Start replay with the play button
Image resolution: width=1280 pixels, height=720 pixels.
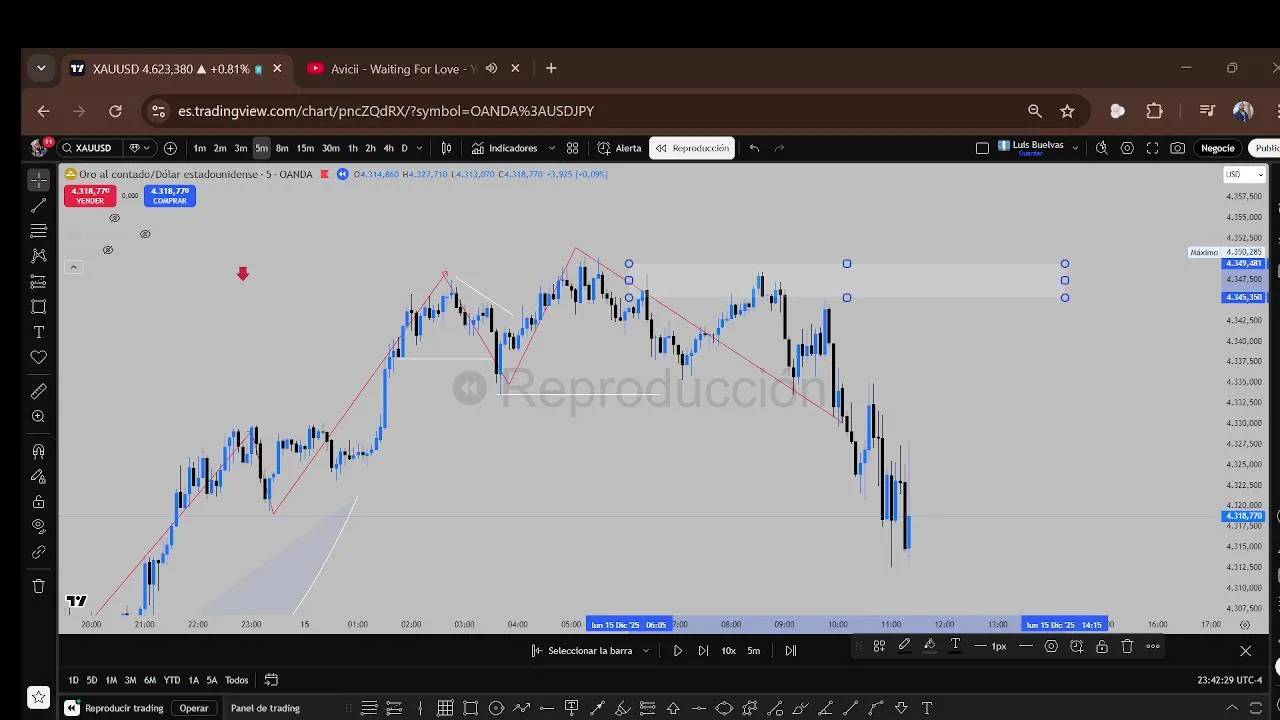coord(677,650)
